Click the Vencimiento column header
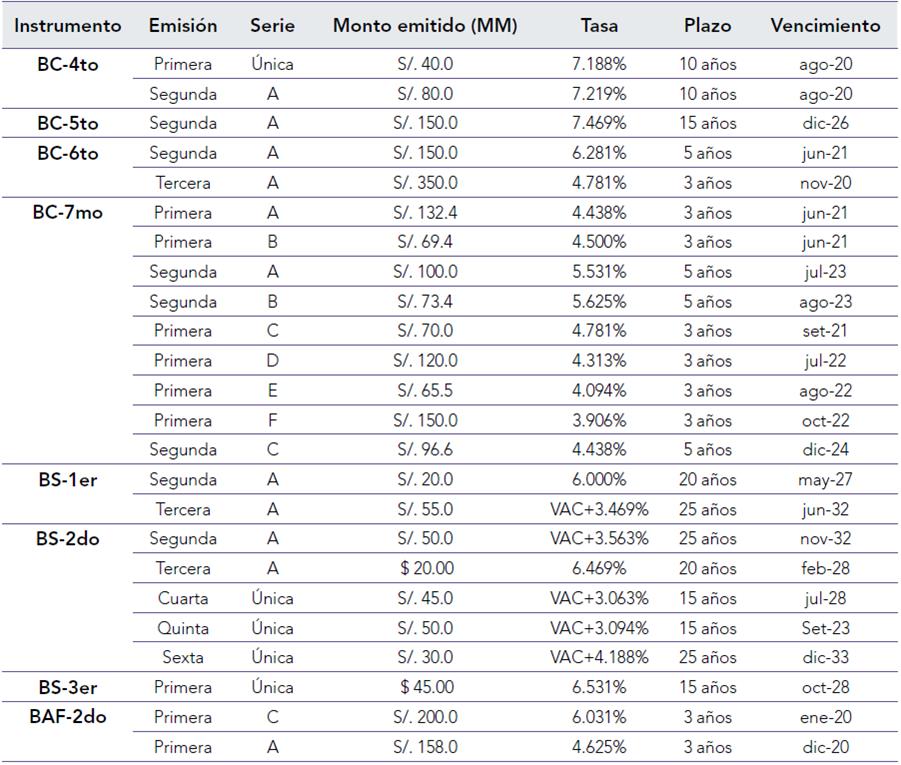 [x=825, y=26]
